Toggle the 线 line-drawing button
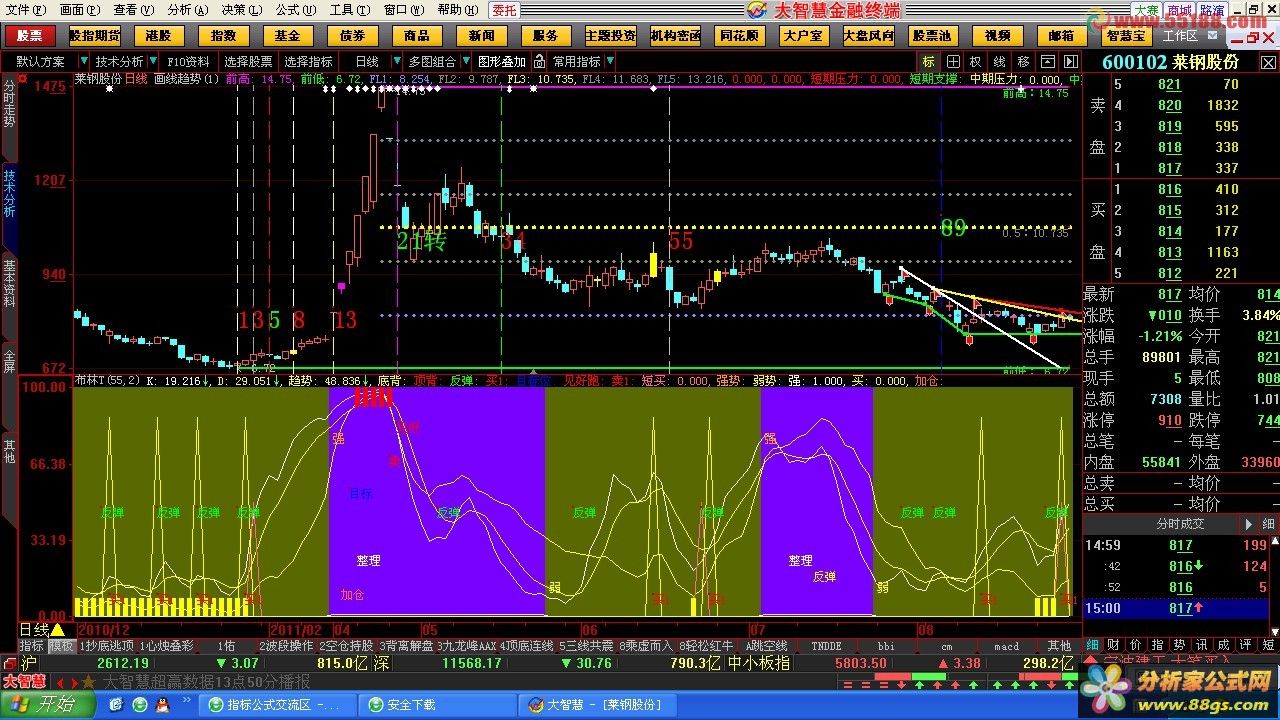The image size is (1280, 720). tap(999, 62)
